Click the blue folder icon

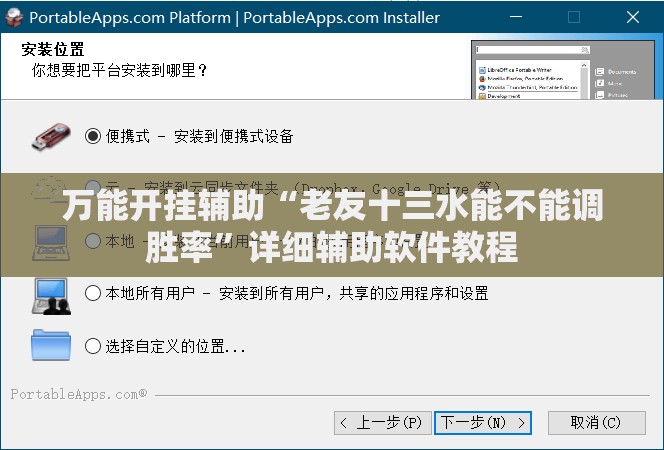coord(51,345)
